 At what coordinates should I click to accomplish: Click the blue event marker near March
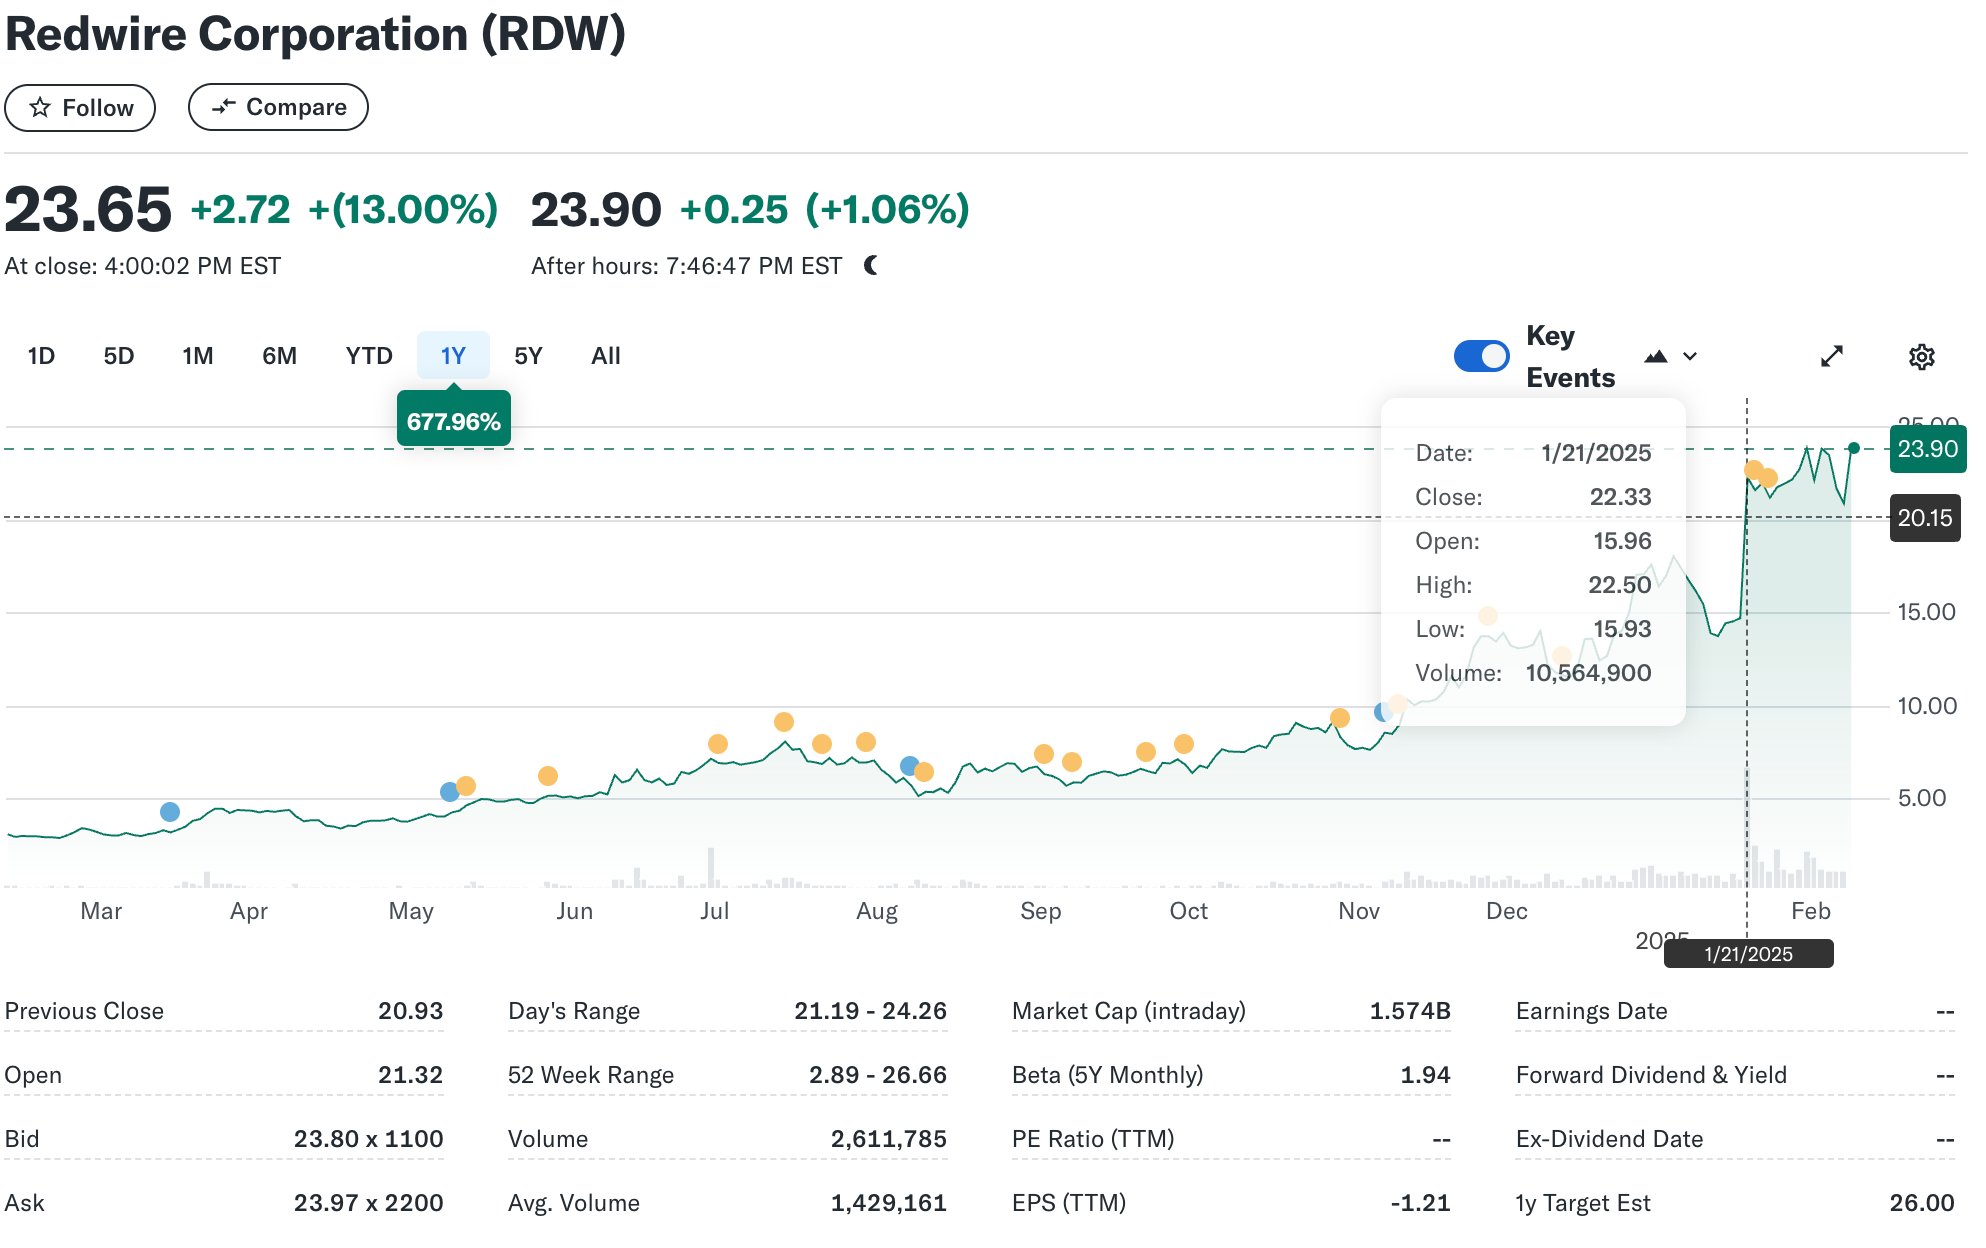coord(170,812)
